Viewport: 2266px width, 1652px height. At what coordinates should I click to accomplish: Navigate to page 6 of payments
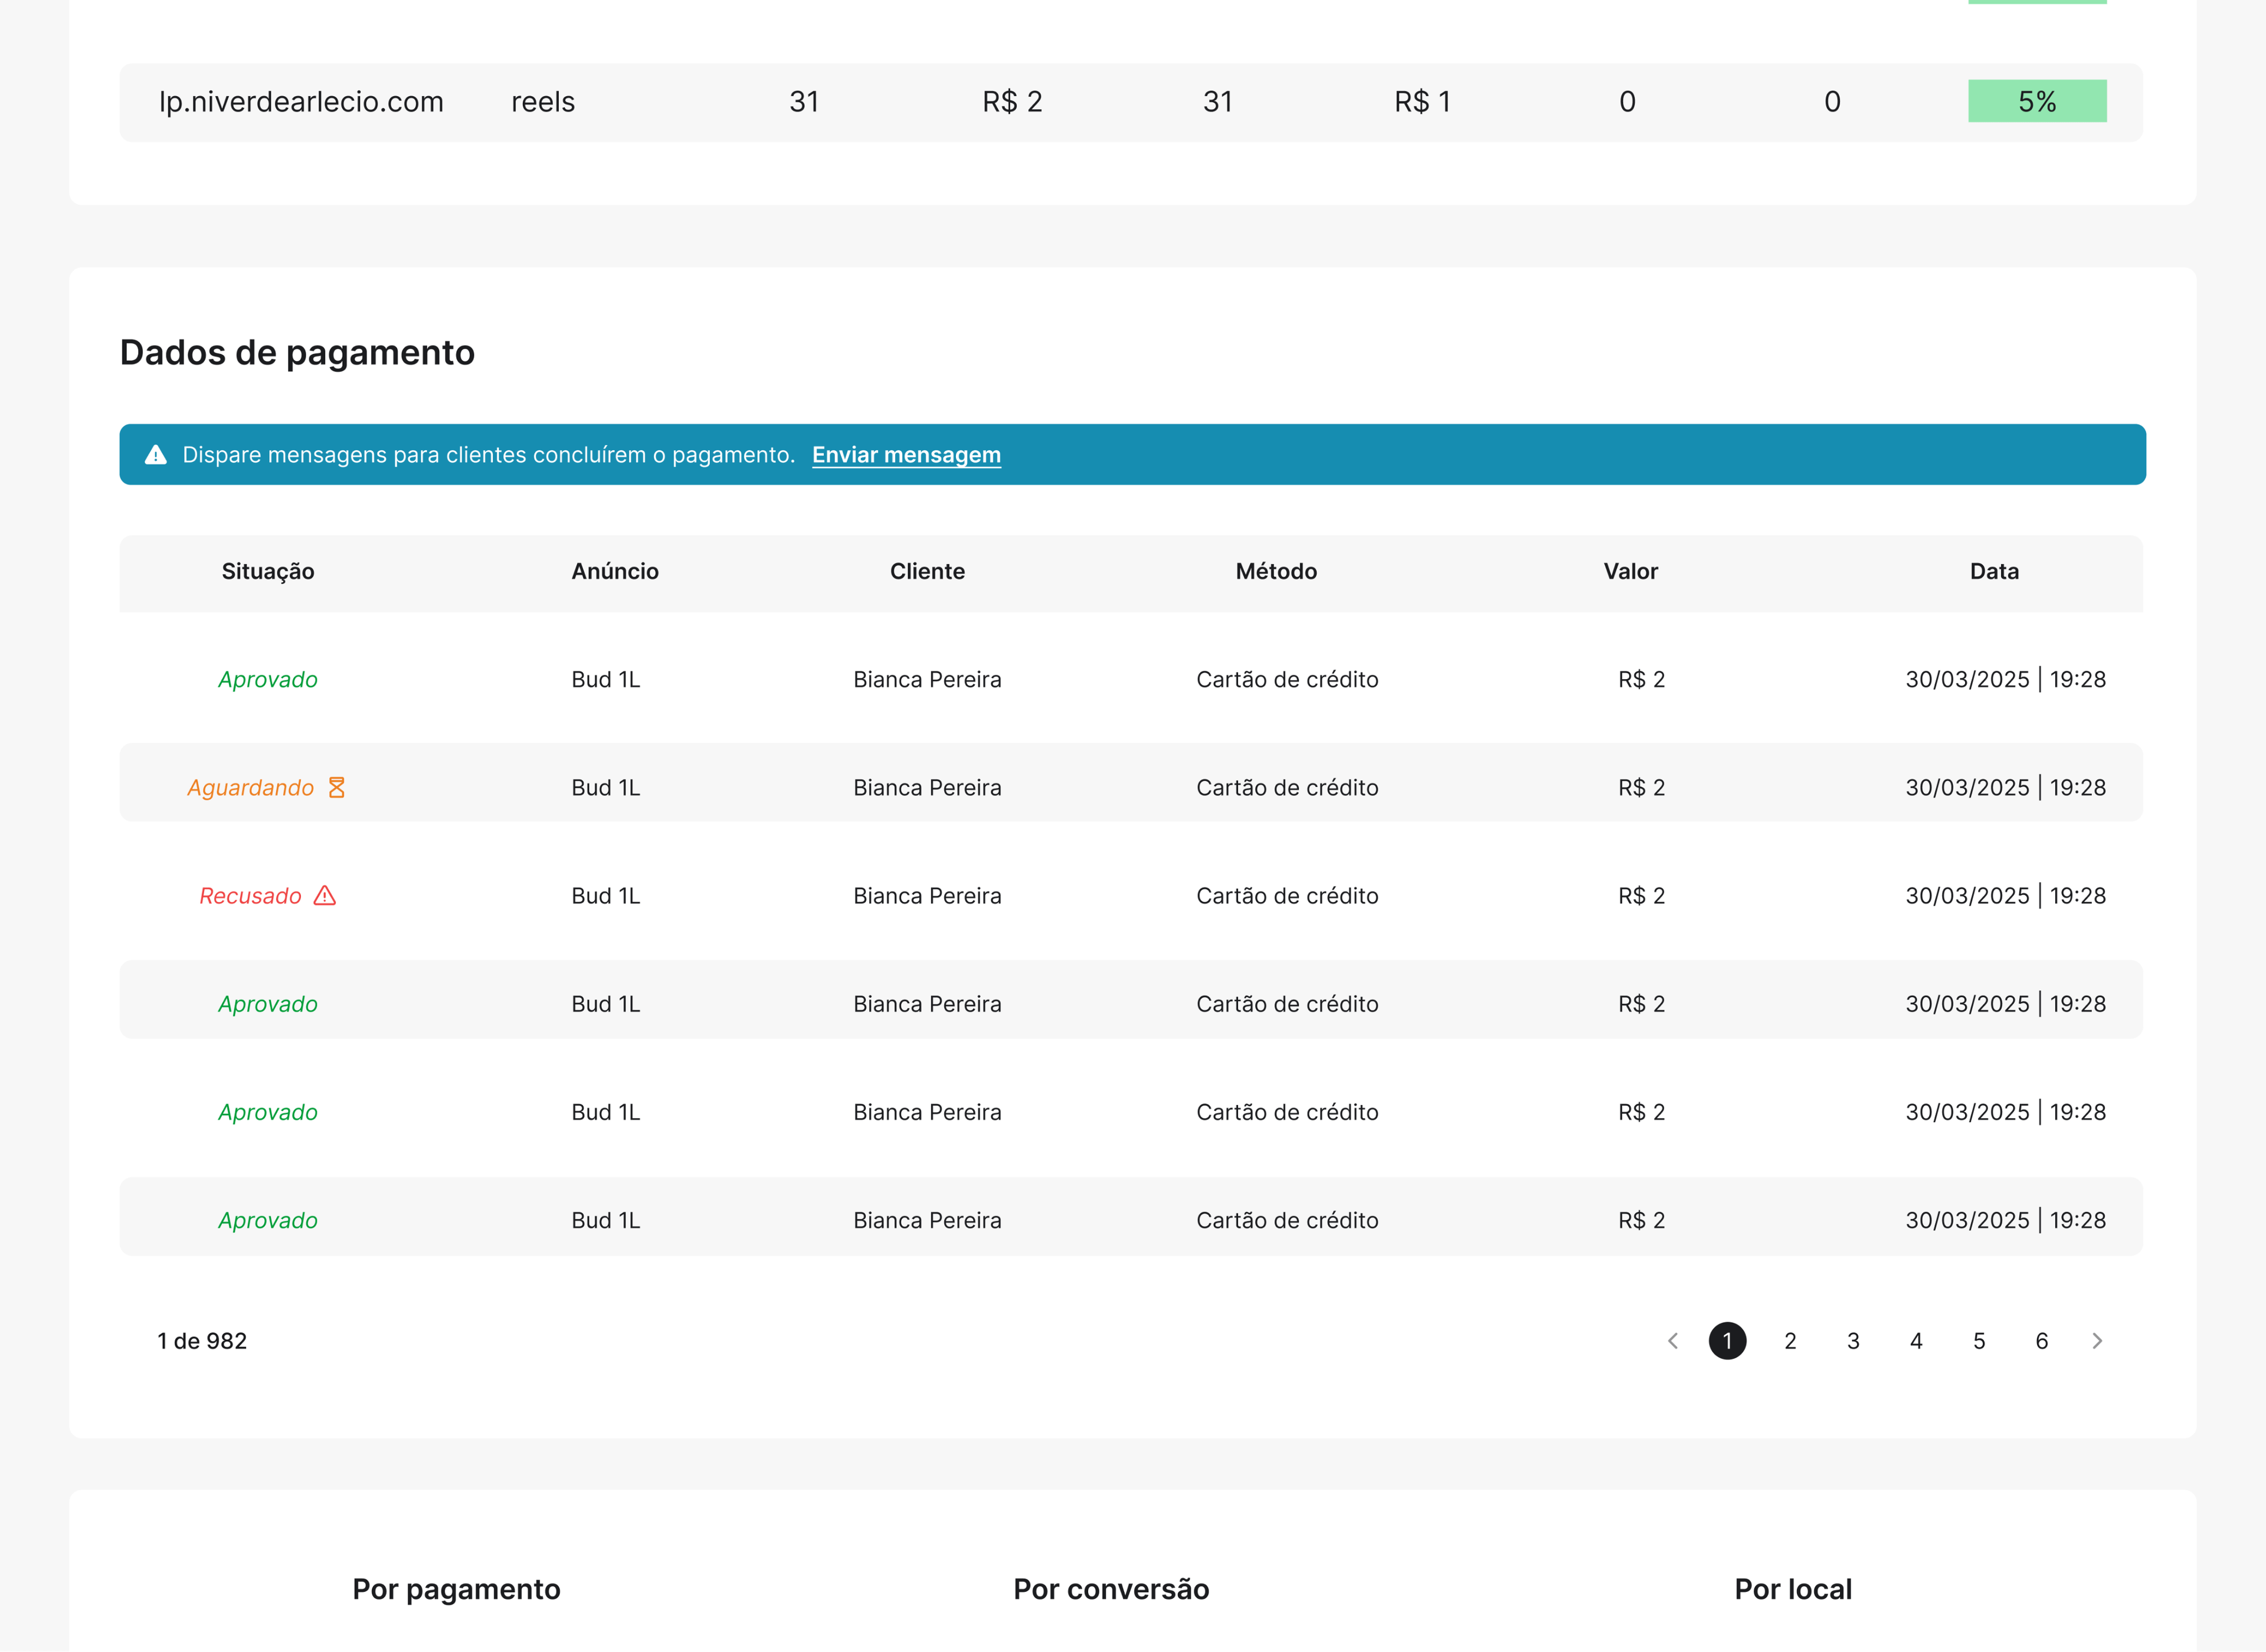[x=2042, y=1341]
